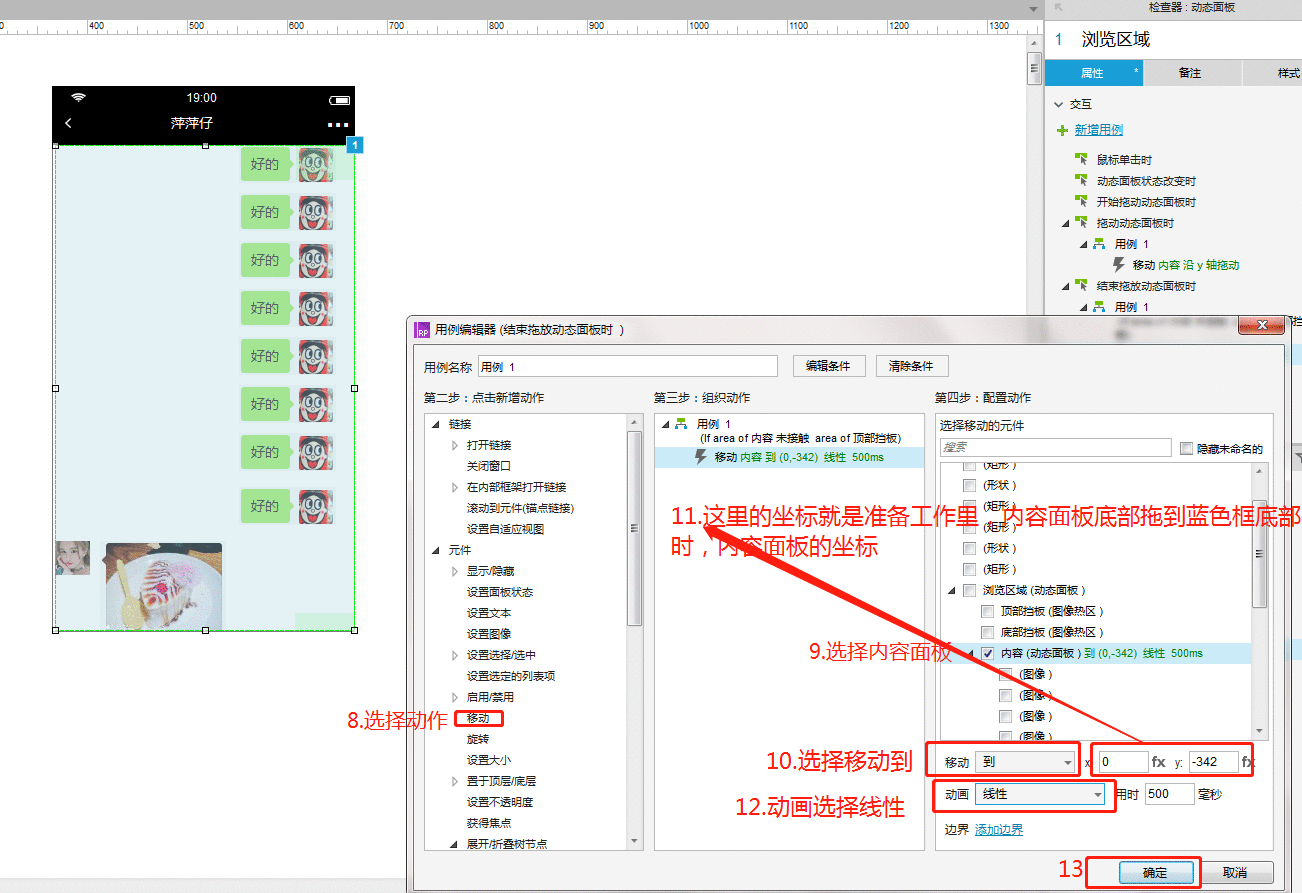Select the 设置面板状态 action
The width and height of the screenshot is (1302, 893).
(500, 592)
